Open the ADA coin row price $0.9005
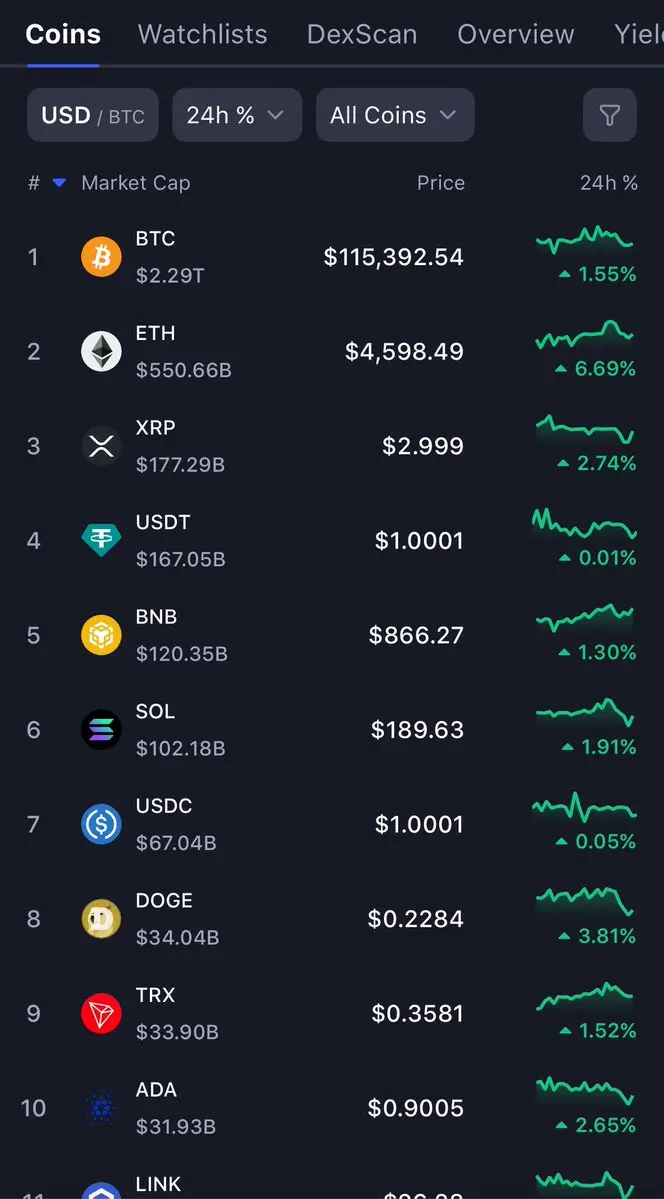The width and height of the screenshot is (664, 1199). pos(415,1108)
